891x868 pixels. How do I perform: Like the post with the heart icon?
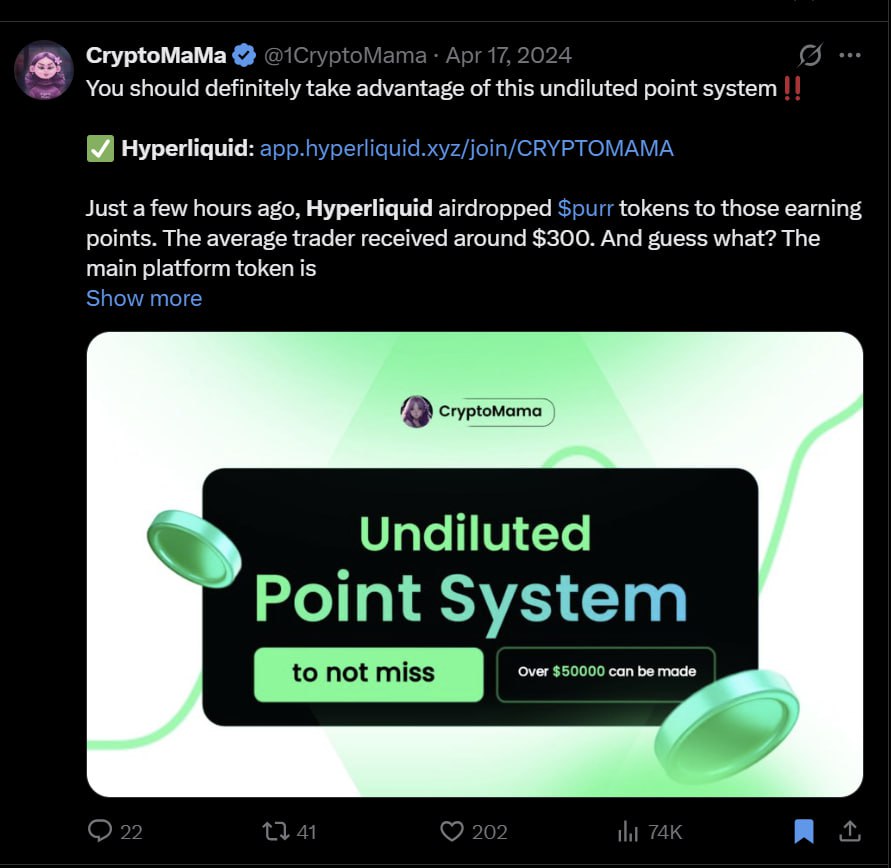(x=452, y=831)
